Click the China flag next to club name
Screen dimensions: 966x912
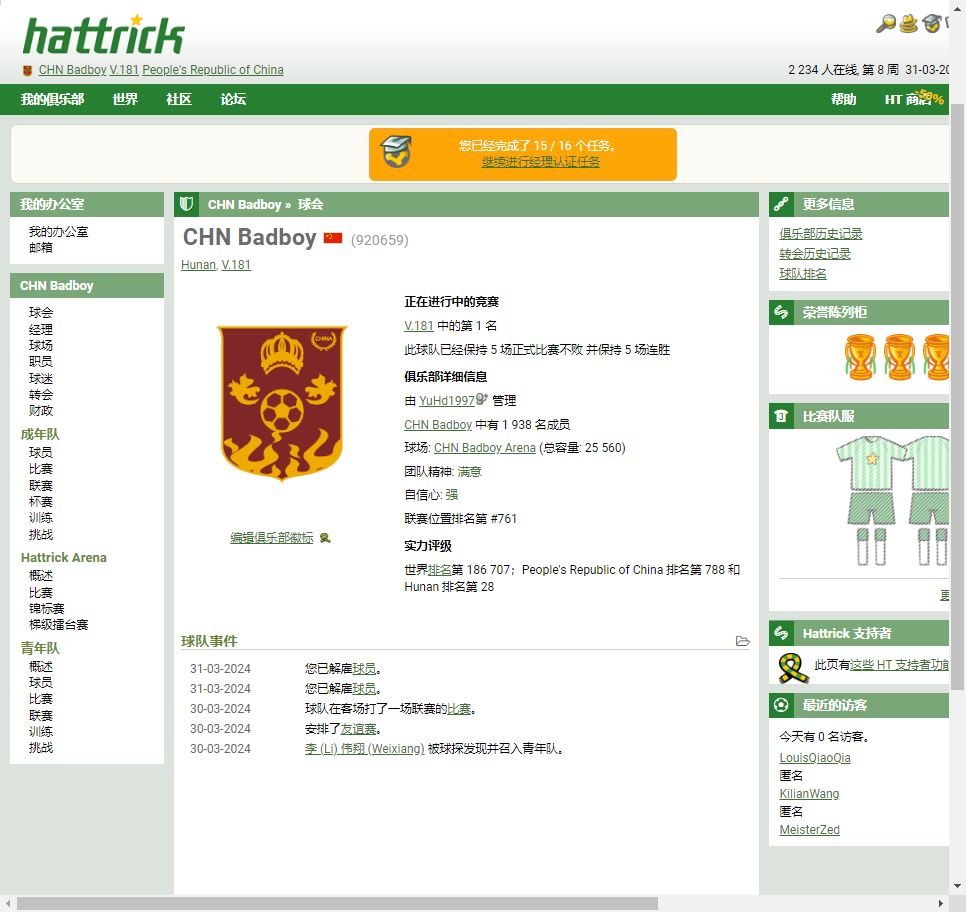(333, 238)
